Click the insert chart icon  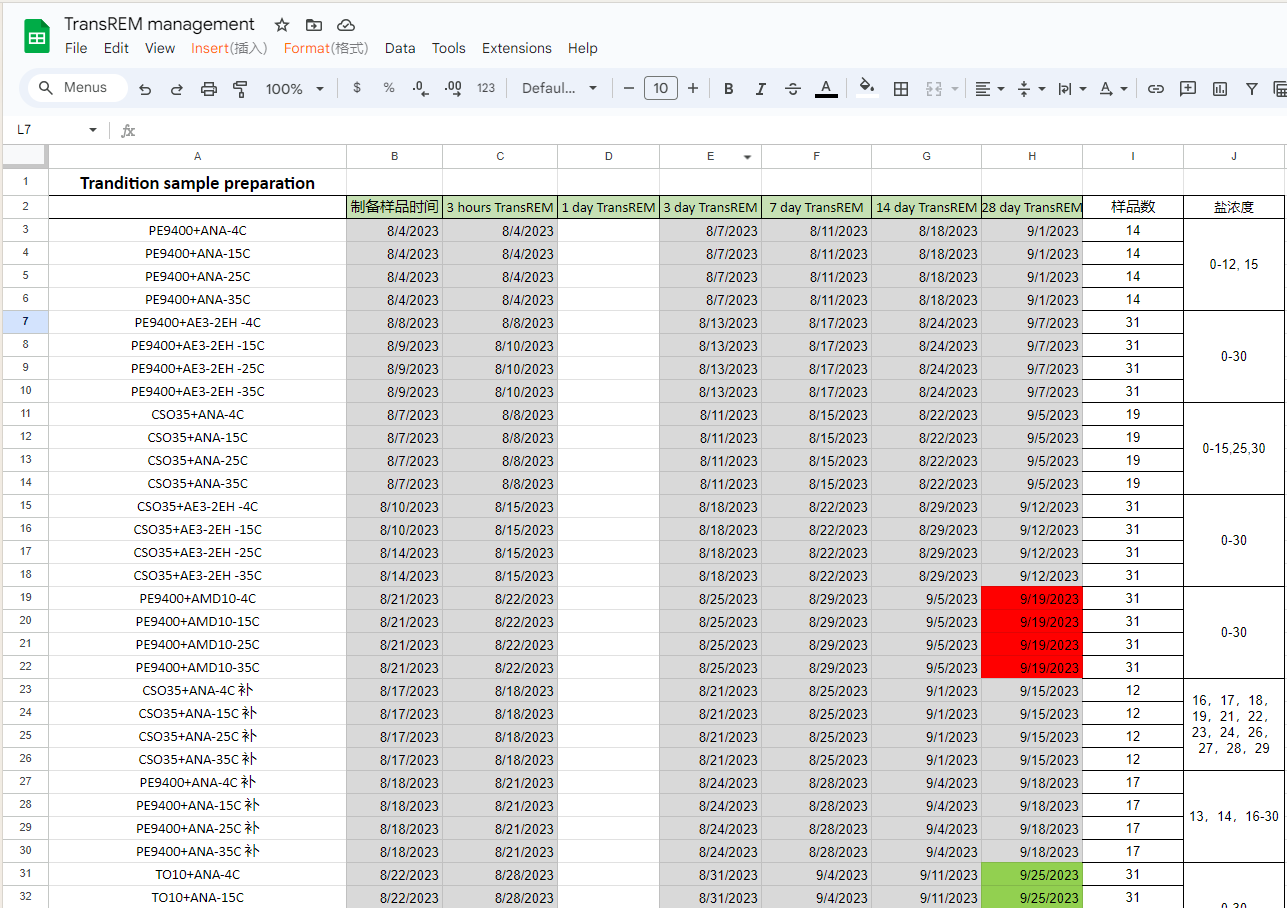pos(1219,89)
